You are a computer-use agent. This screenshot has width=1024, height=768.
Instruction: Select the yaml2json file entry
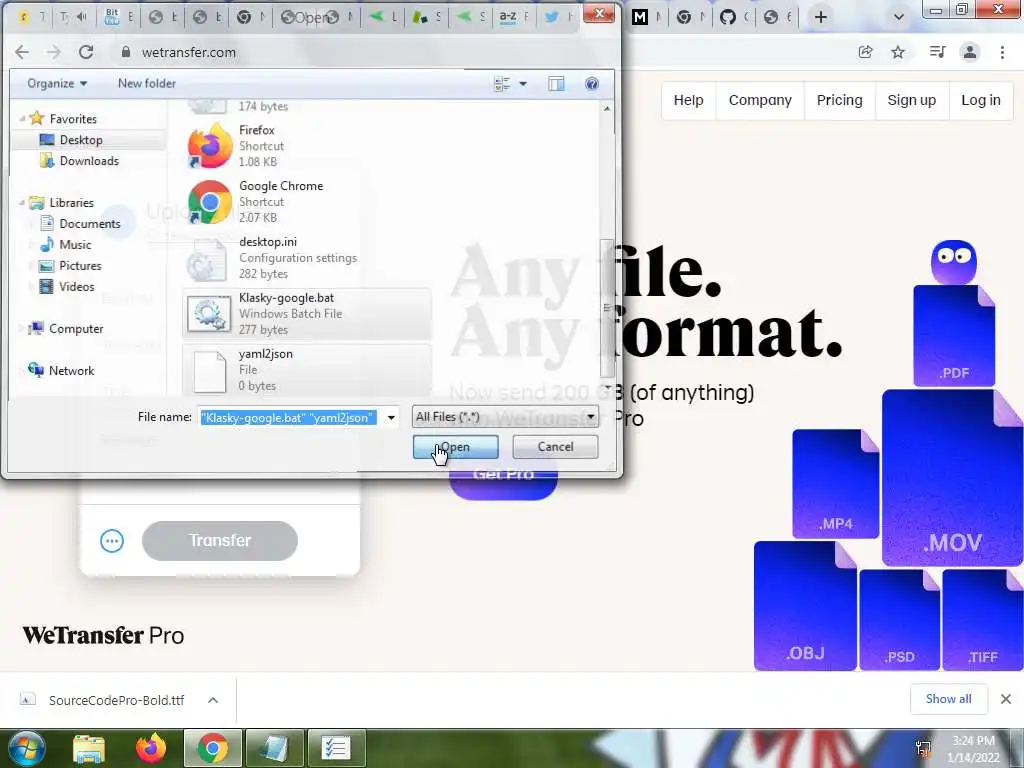[307, 370]
